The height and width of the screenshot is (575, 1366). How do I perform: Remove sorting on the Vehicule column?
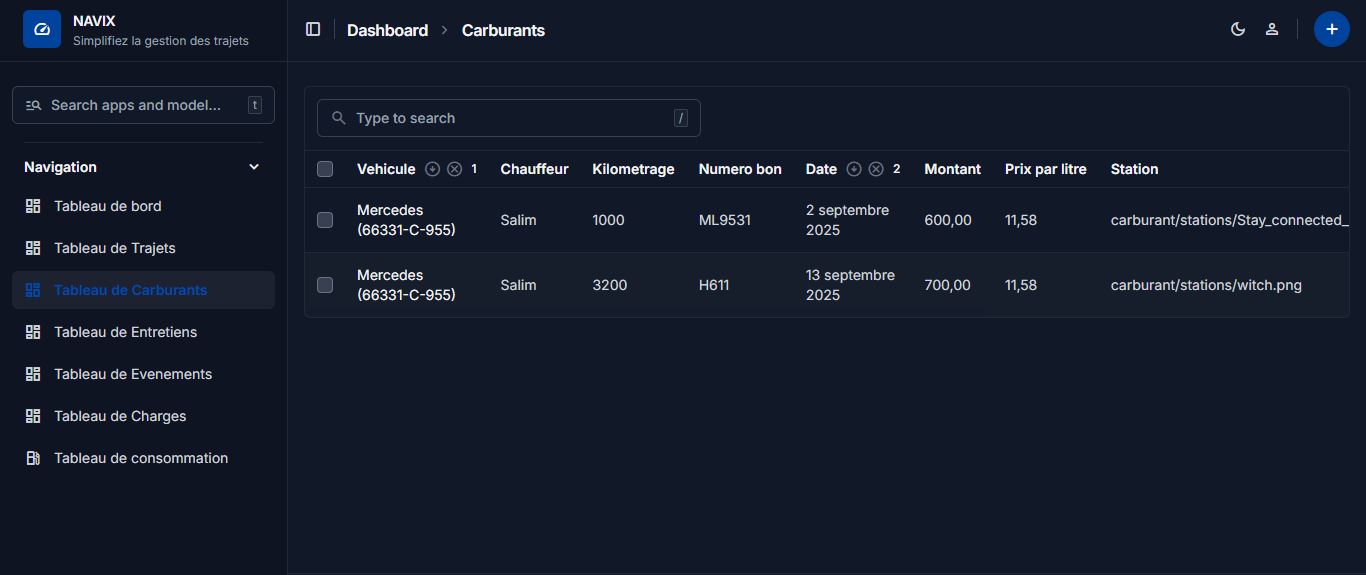point(454,169)
